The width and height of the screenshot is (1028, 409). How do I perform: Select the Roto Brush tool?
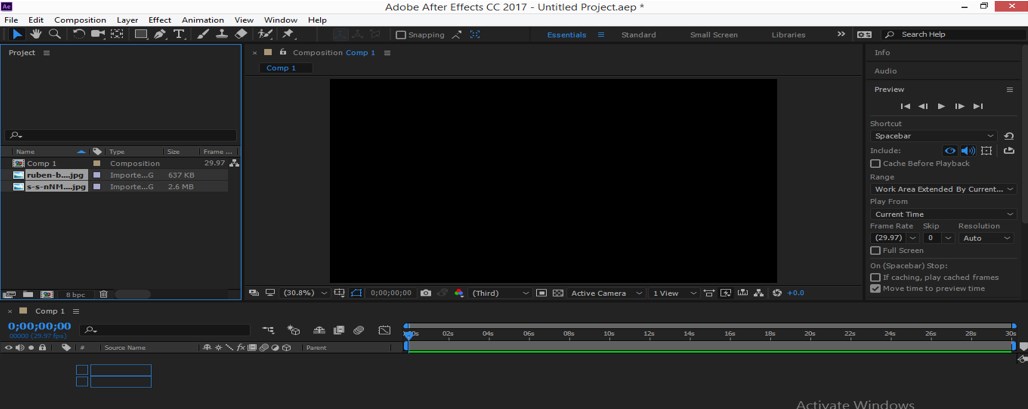tap(265, 34)
